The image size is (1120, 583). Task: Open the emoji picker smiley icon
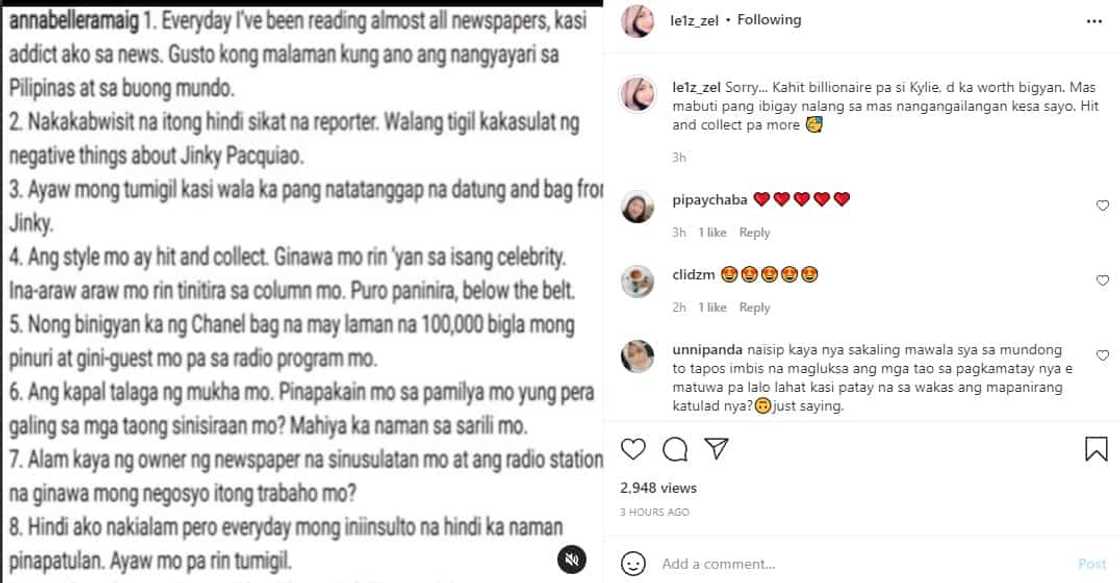(633, 564)
